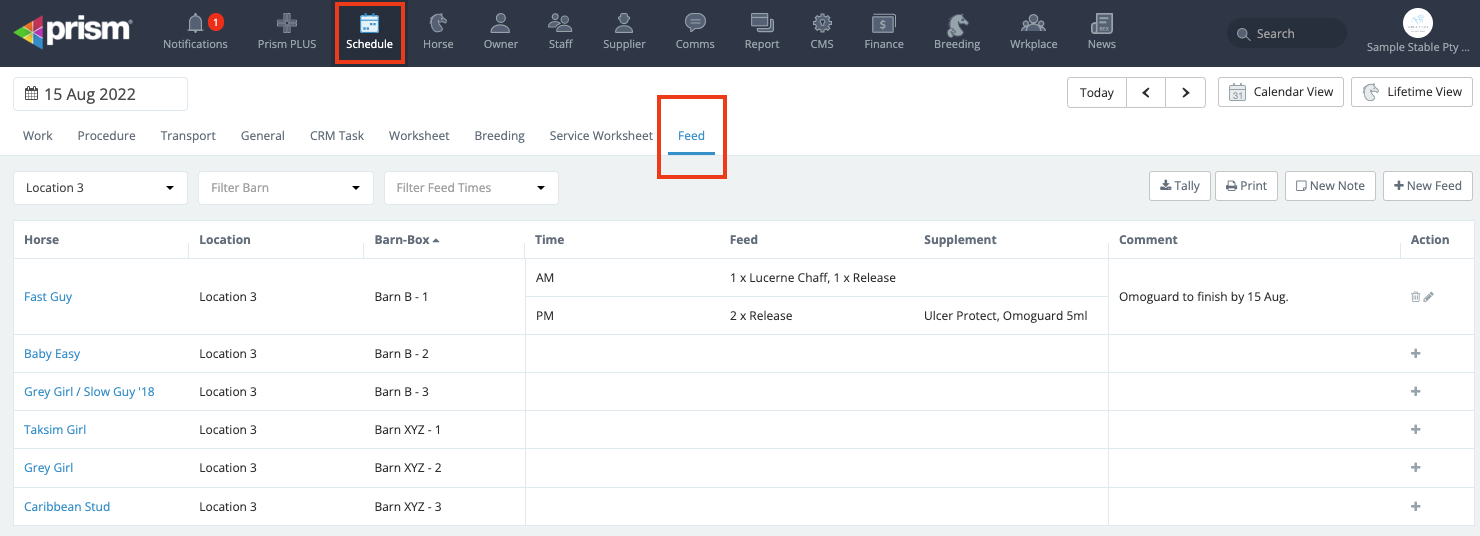This screenshot has height=536, width=1480.
Task: Open the Taksim Girl horse link
Action: [x=55, y=430]
